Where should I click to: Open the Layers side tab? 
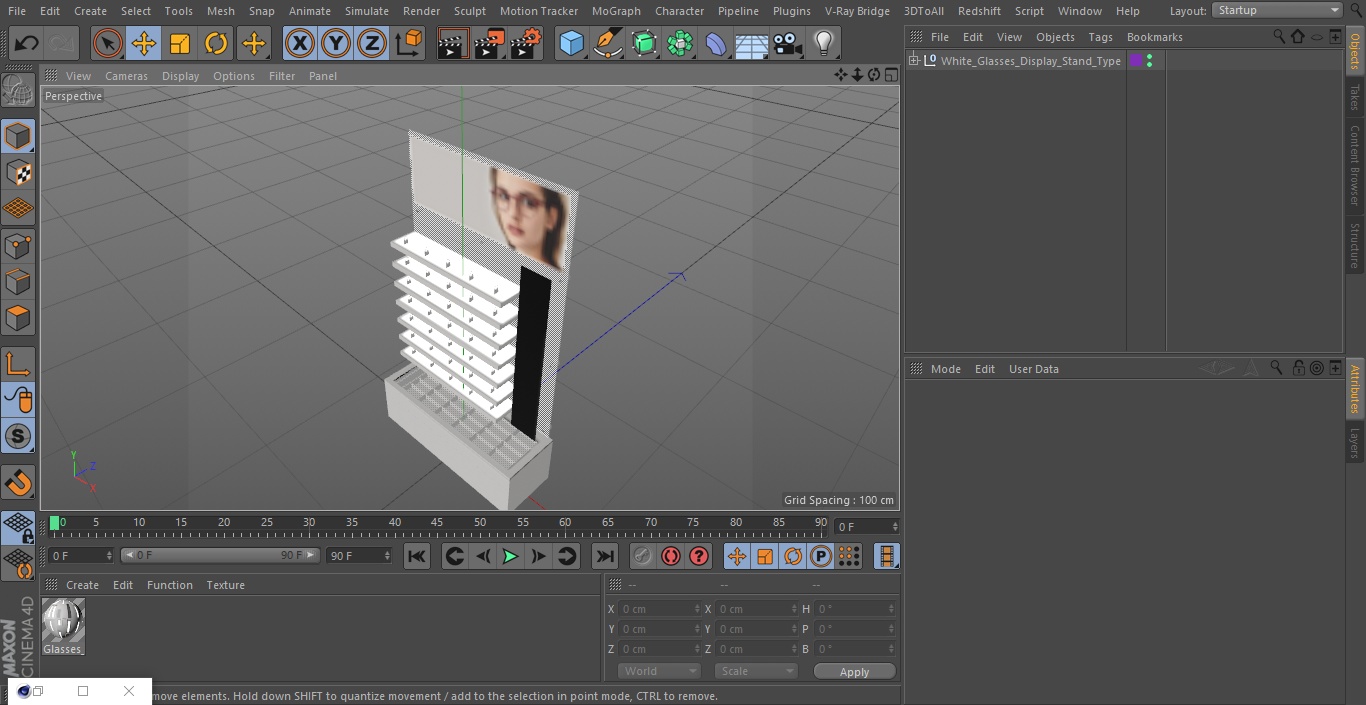(1355, 443)
